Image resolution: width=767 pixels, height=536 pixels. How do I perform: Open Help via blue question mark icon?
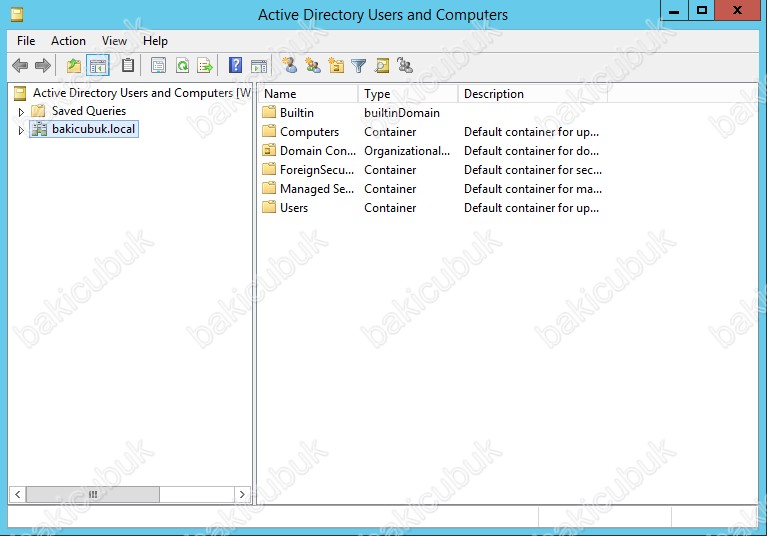(x=235, y=65)
